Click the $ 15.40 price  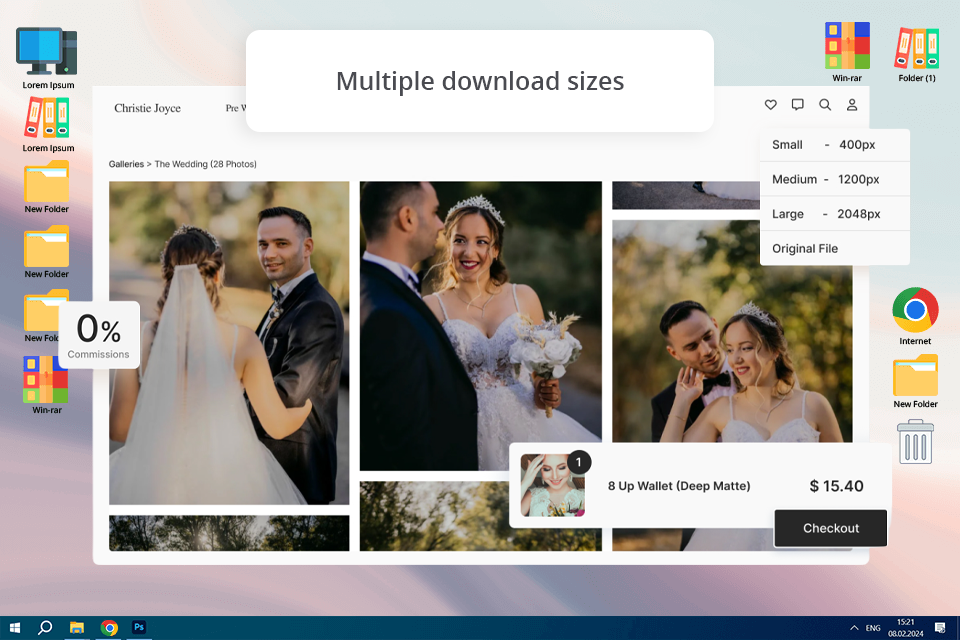(x=836, y=486)
